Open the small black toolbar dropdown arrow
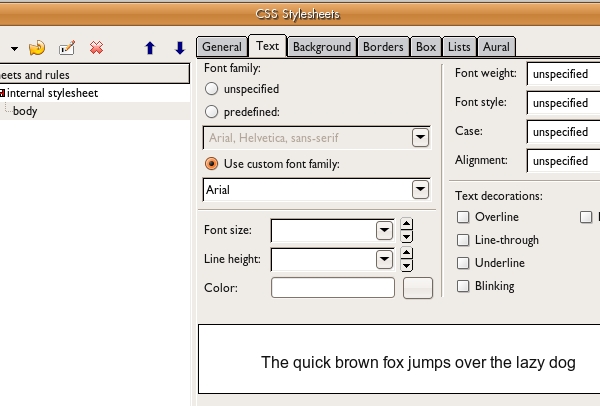Viewport: 600px width, 406px height. click(14, 48)
